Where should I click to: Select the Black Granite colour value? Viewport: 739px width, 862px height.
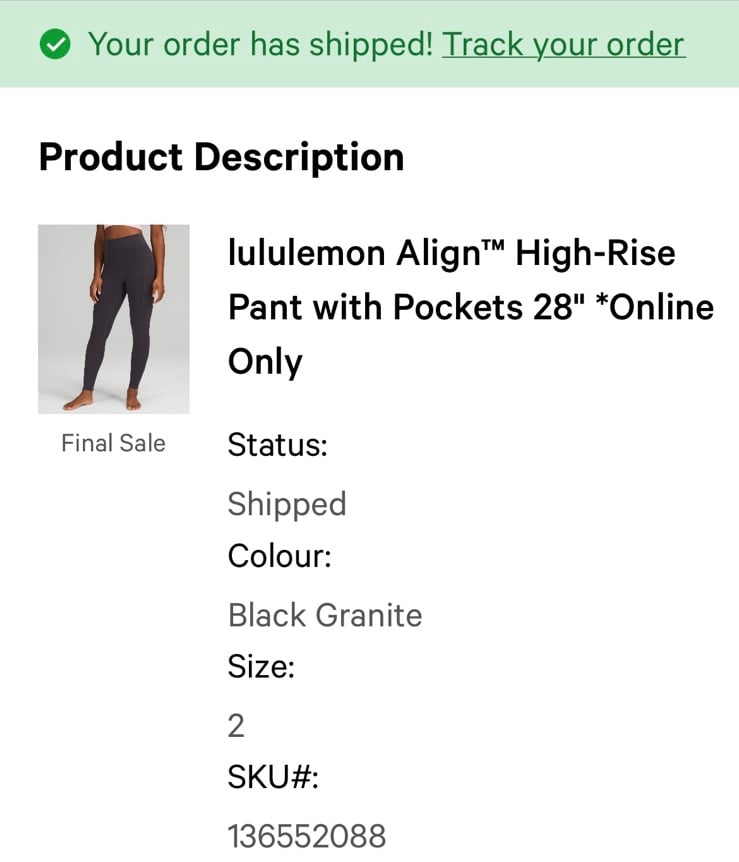(x=324, y=614)
